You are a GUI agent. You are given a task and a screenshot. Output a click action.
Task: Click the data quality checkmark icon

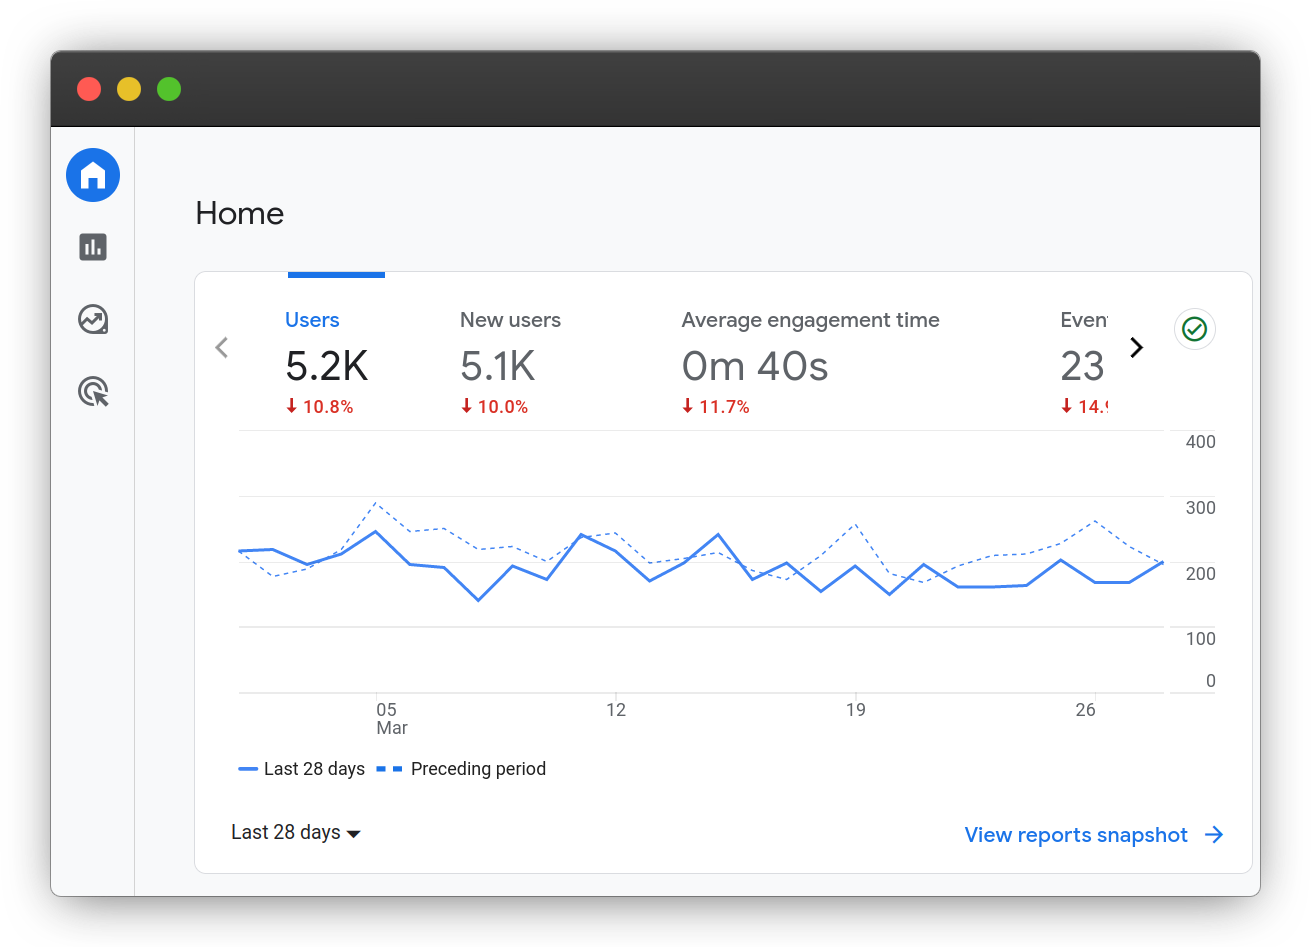tap(1194, 328)
